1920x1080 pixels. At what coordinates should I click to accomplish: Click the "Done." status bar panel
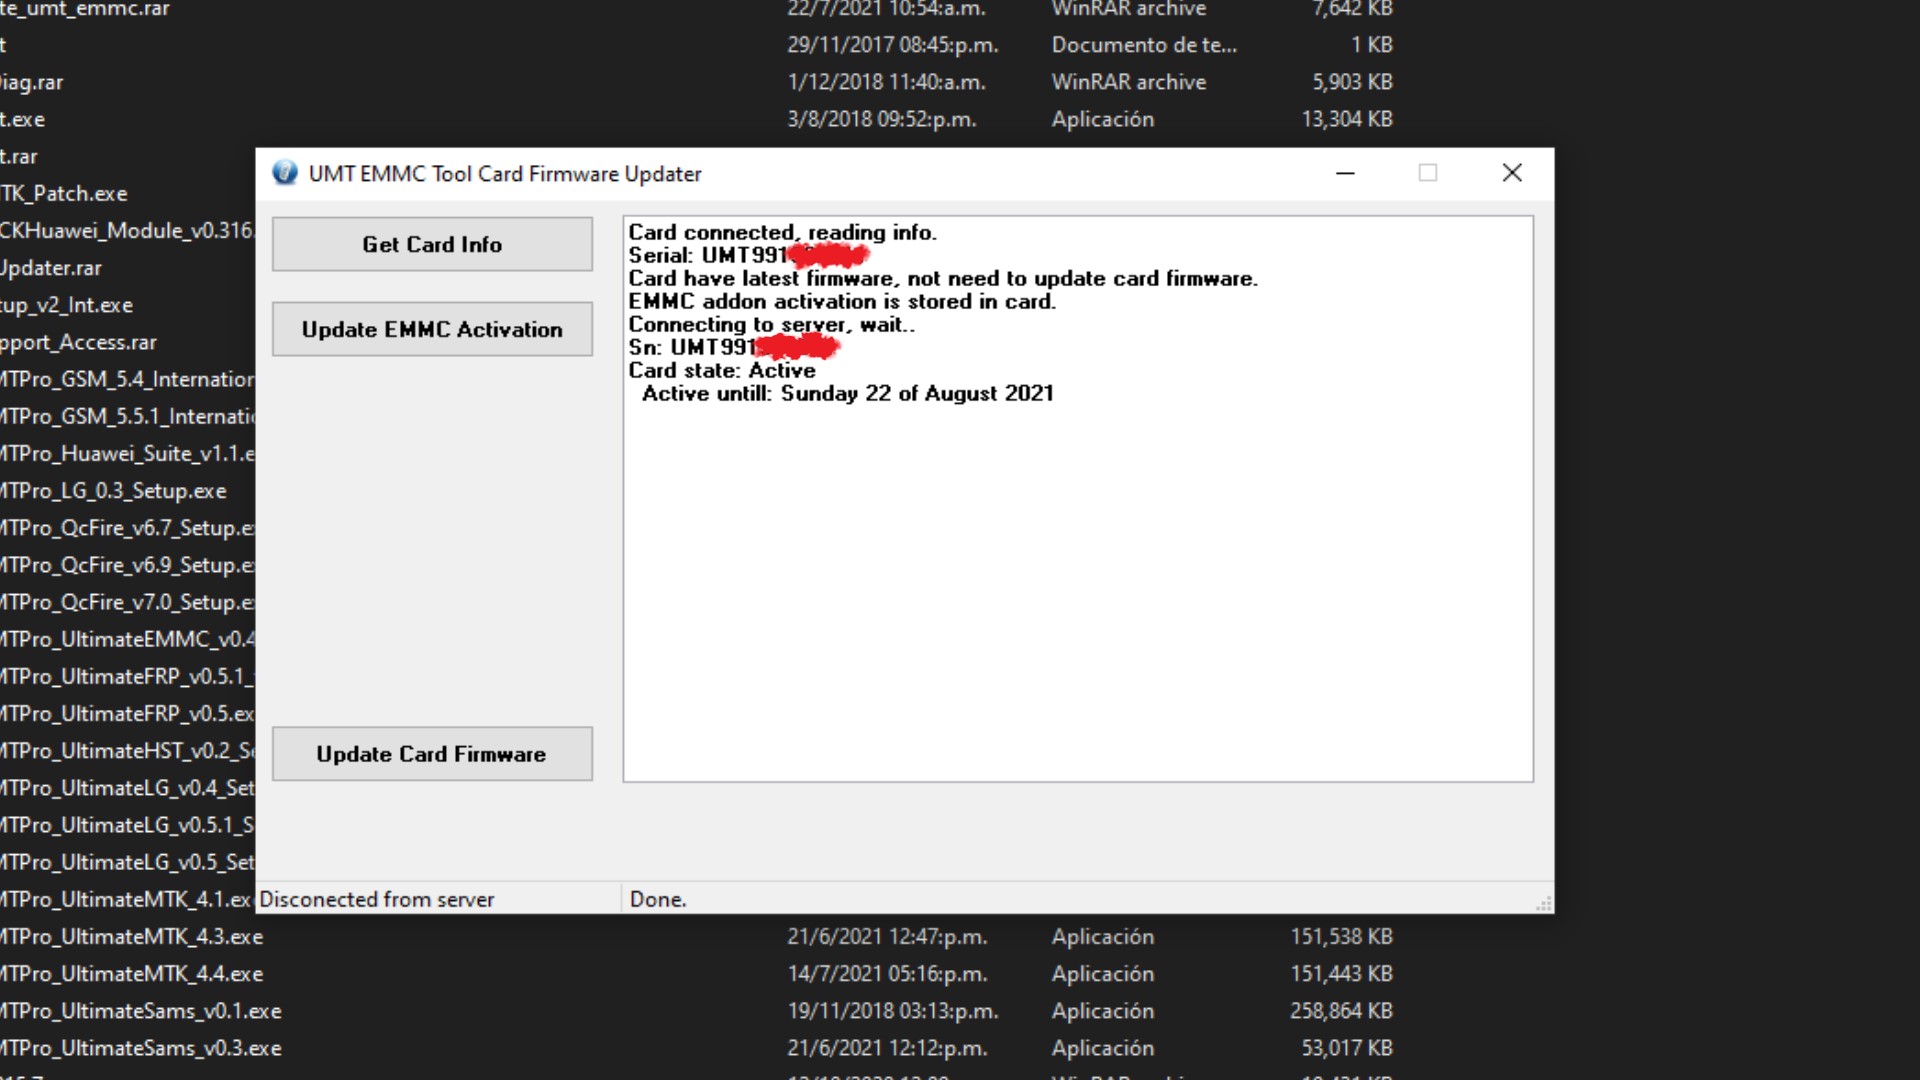click(658, 899)
